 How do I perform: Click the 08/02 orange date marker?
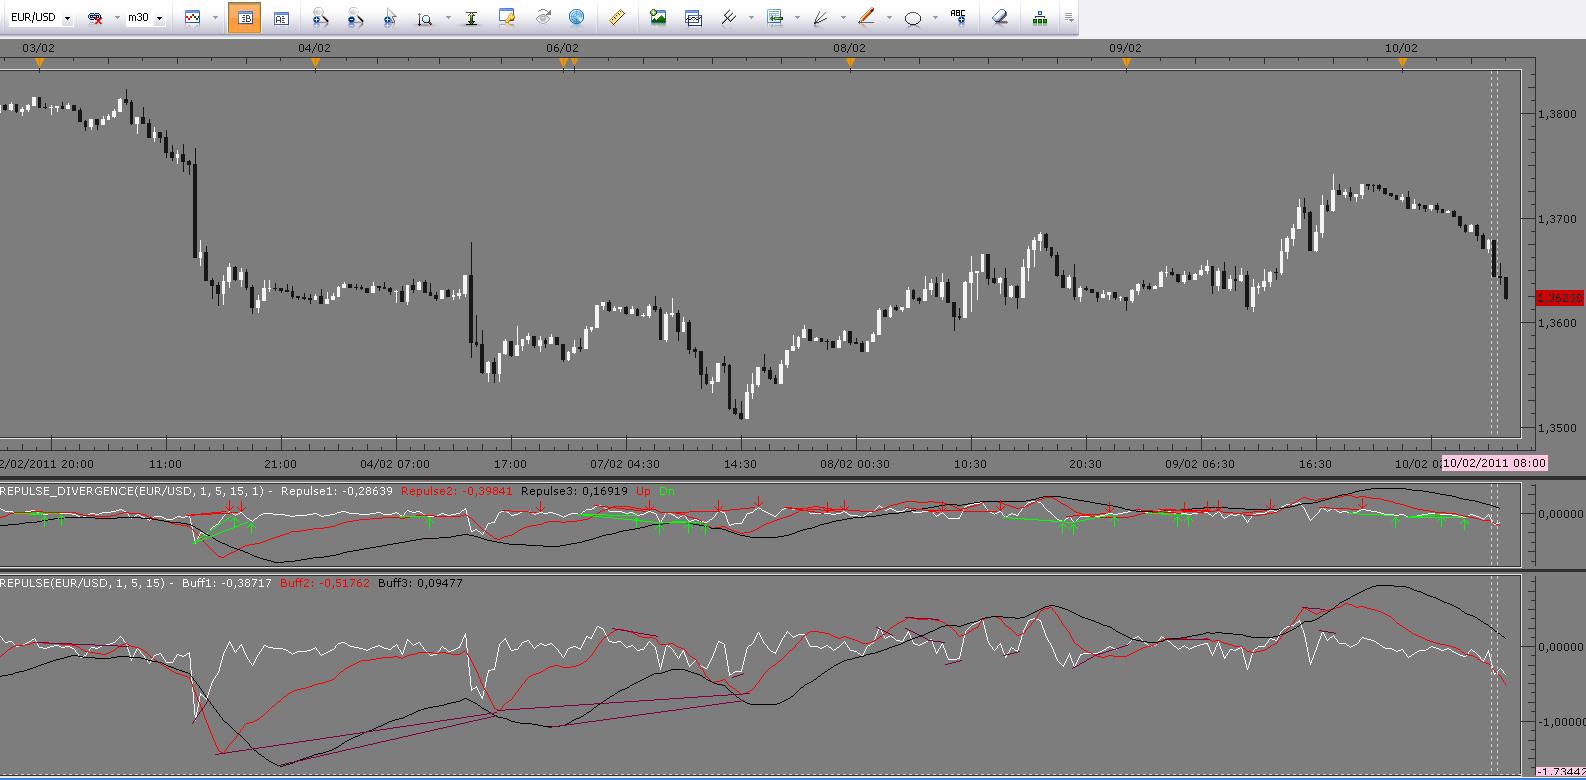[850, 63]
